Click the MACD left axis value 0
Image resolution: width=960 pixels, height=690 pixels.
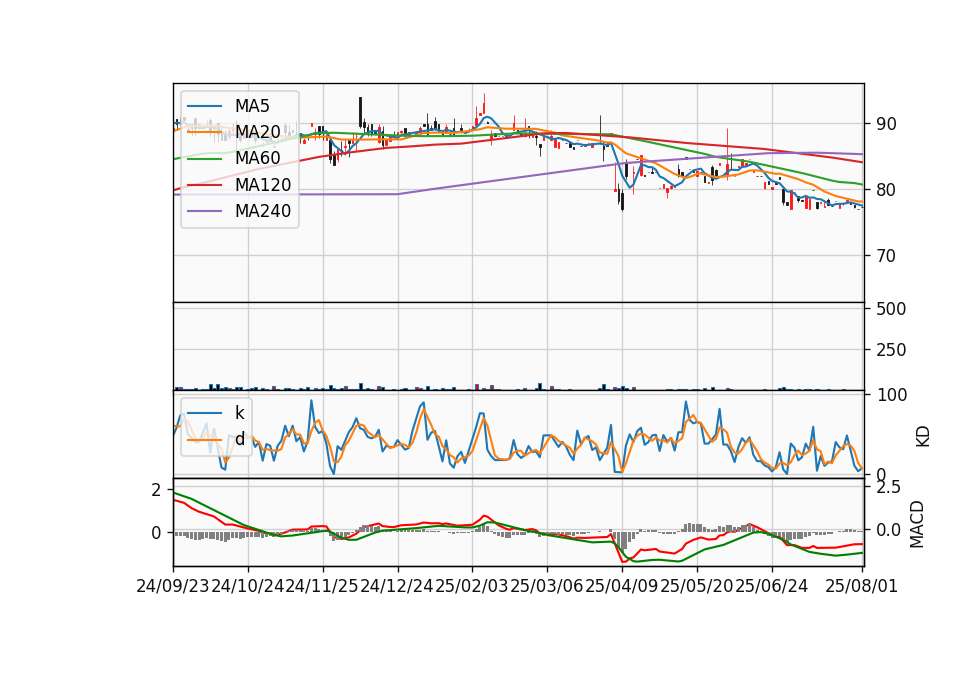click(156, 533)
